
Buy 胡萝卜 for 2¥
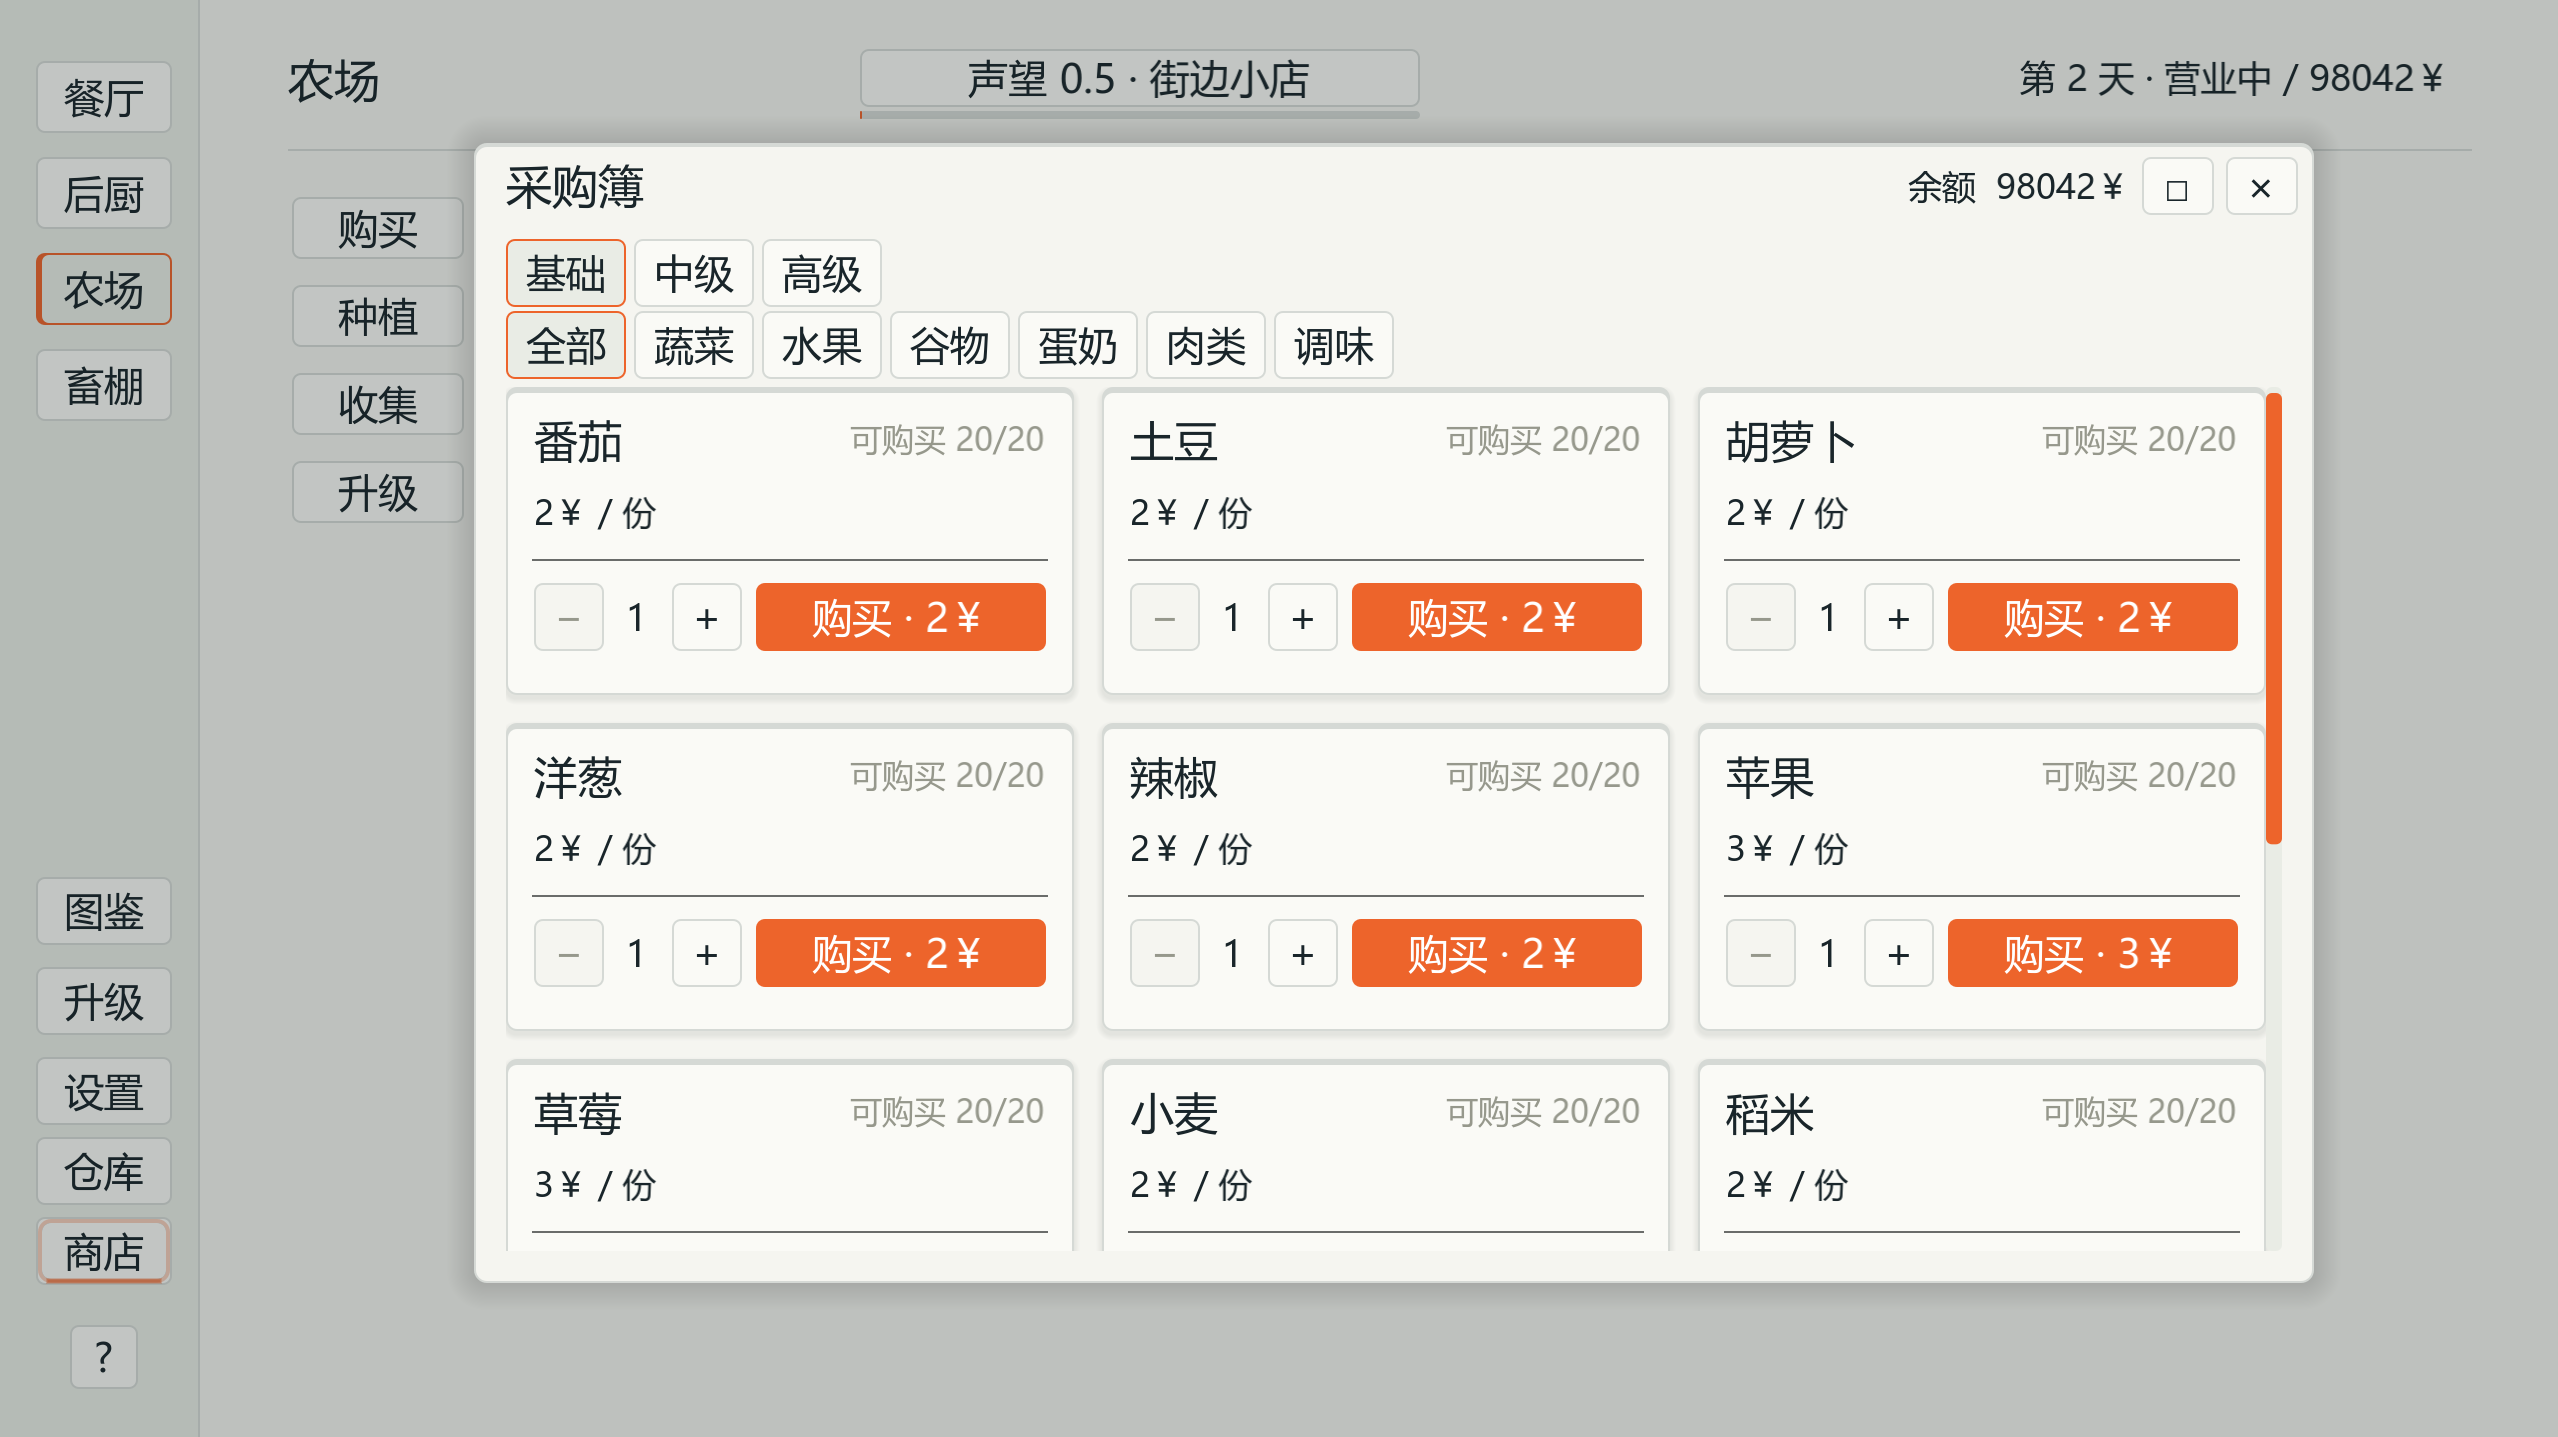point(2092,618)
